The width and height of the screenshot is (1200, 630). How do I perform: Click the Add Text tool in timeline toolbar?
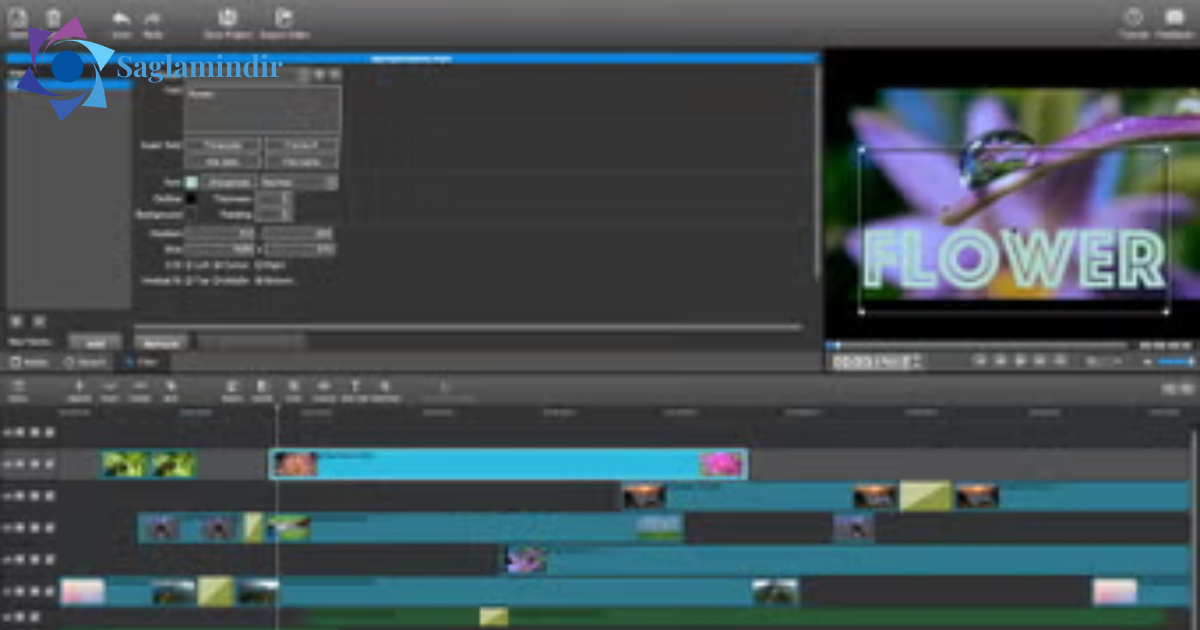(354, 386)
